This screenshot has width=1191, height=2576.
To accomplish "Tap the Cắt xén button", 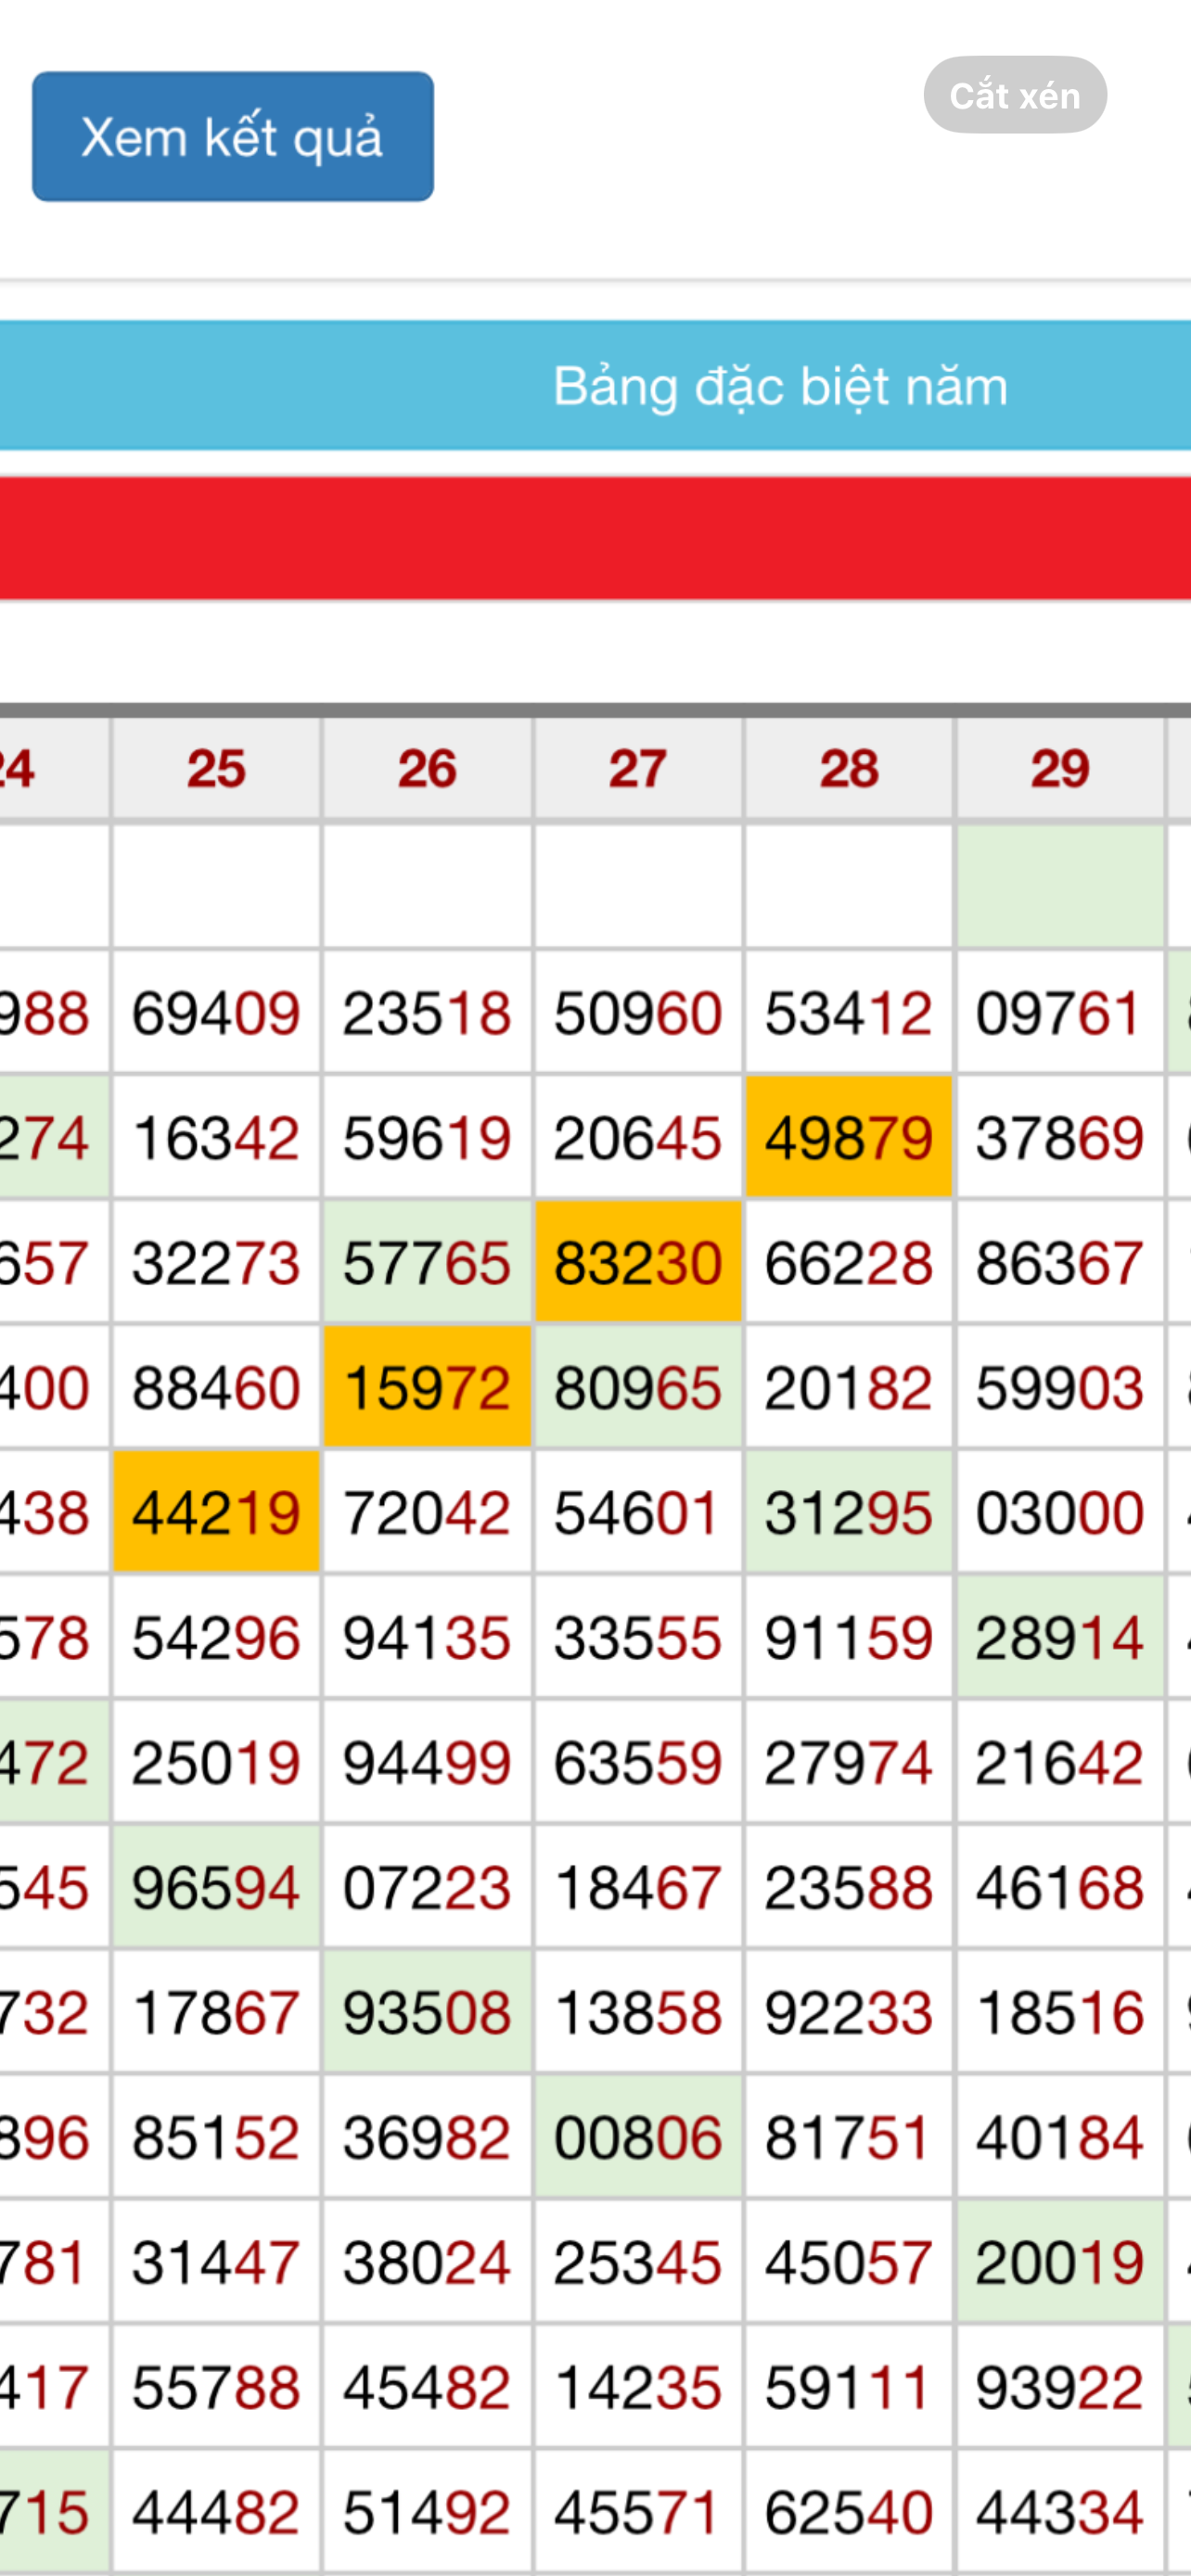I will pos(1014,95).
